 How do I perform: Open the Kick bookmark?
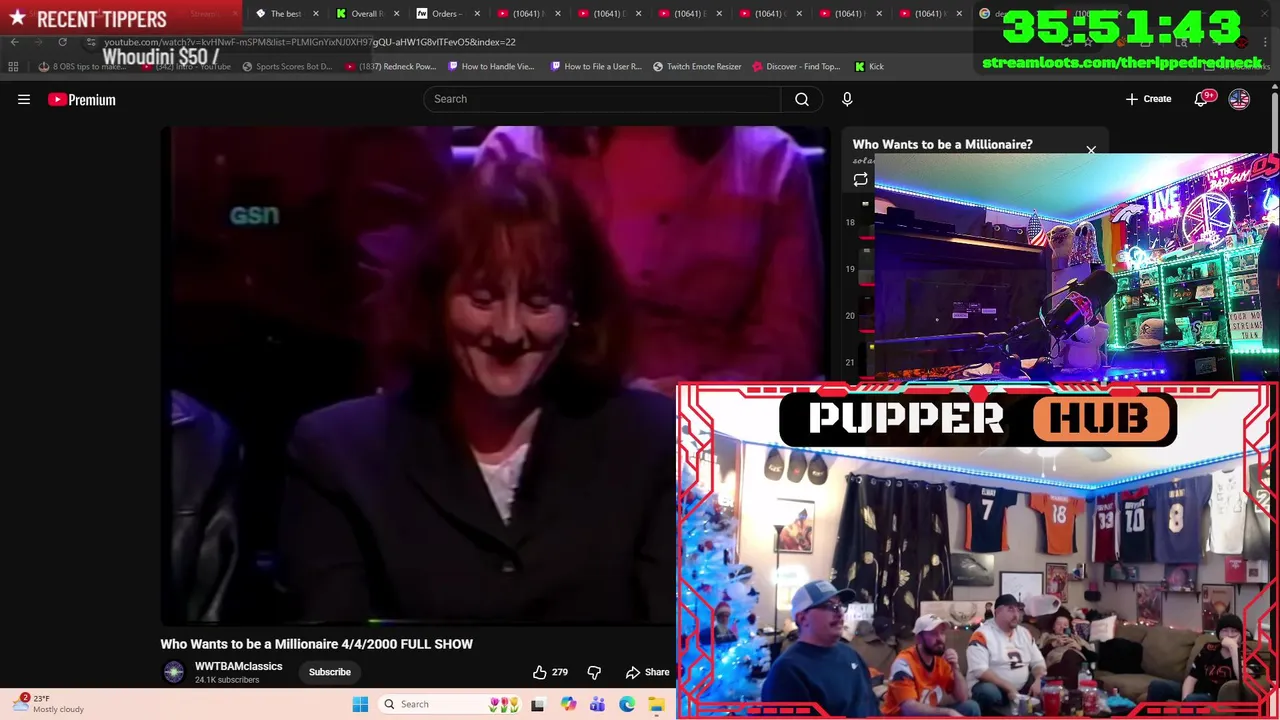[869, 66]
